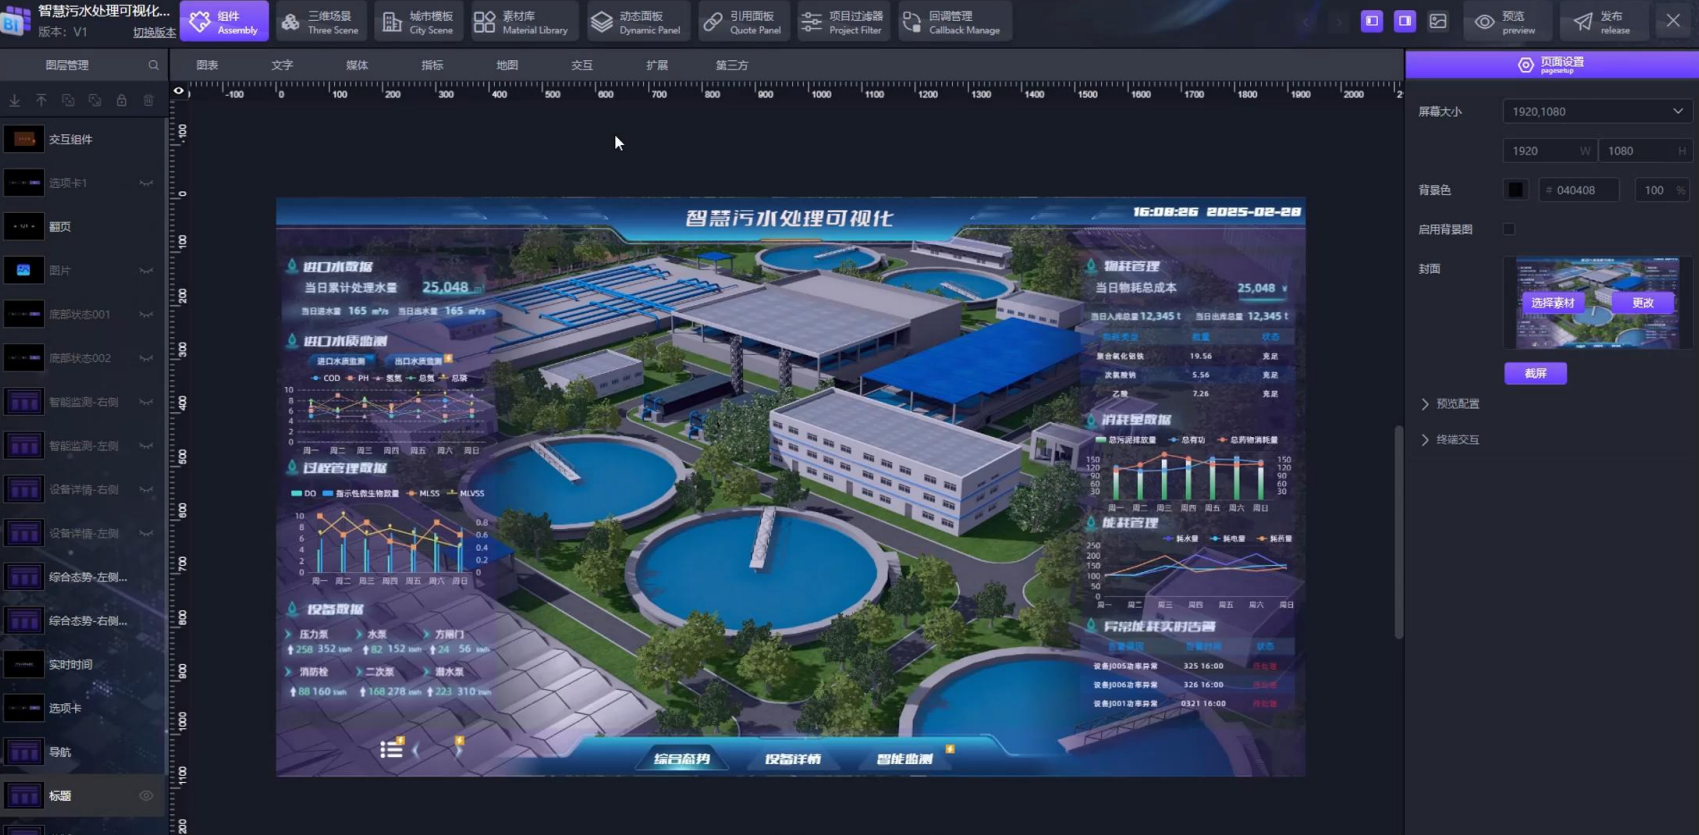Open the 图表 component tab
This screenshot has height=835, width=1699.
207,65
